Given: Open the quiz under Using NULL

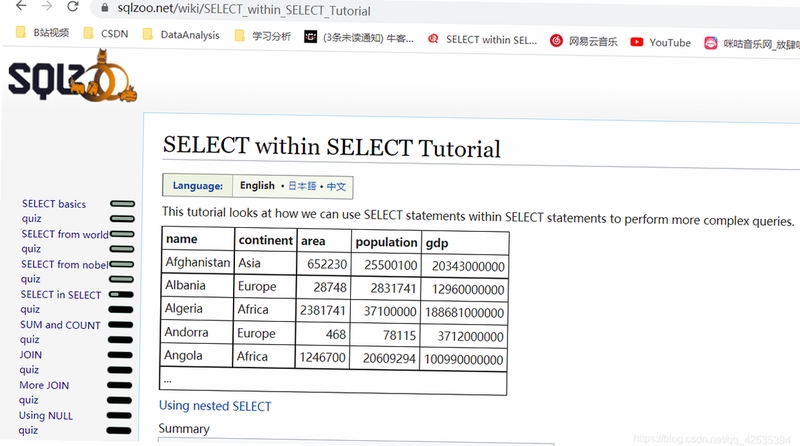Looking at the screenshot, I should tap(28, 430).
